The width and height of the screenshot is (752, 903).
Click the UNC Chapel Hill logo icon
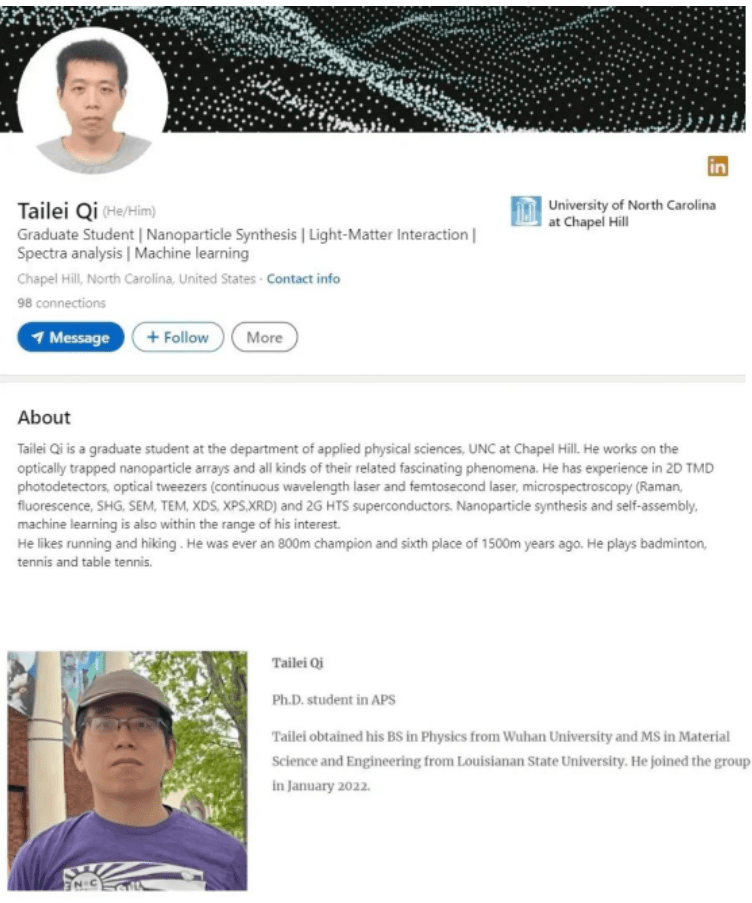tap(526, 211)
